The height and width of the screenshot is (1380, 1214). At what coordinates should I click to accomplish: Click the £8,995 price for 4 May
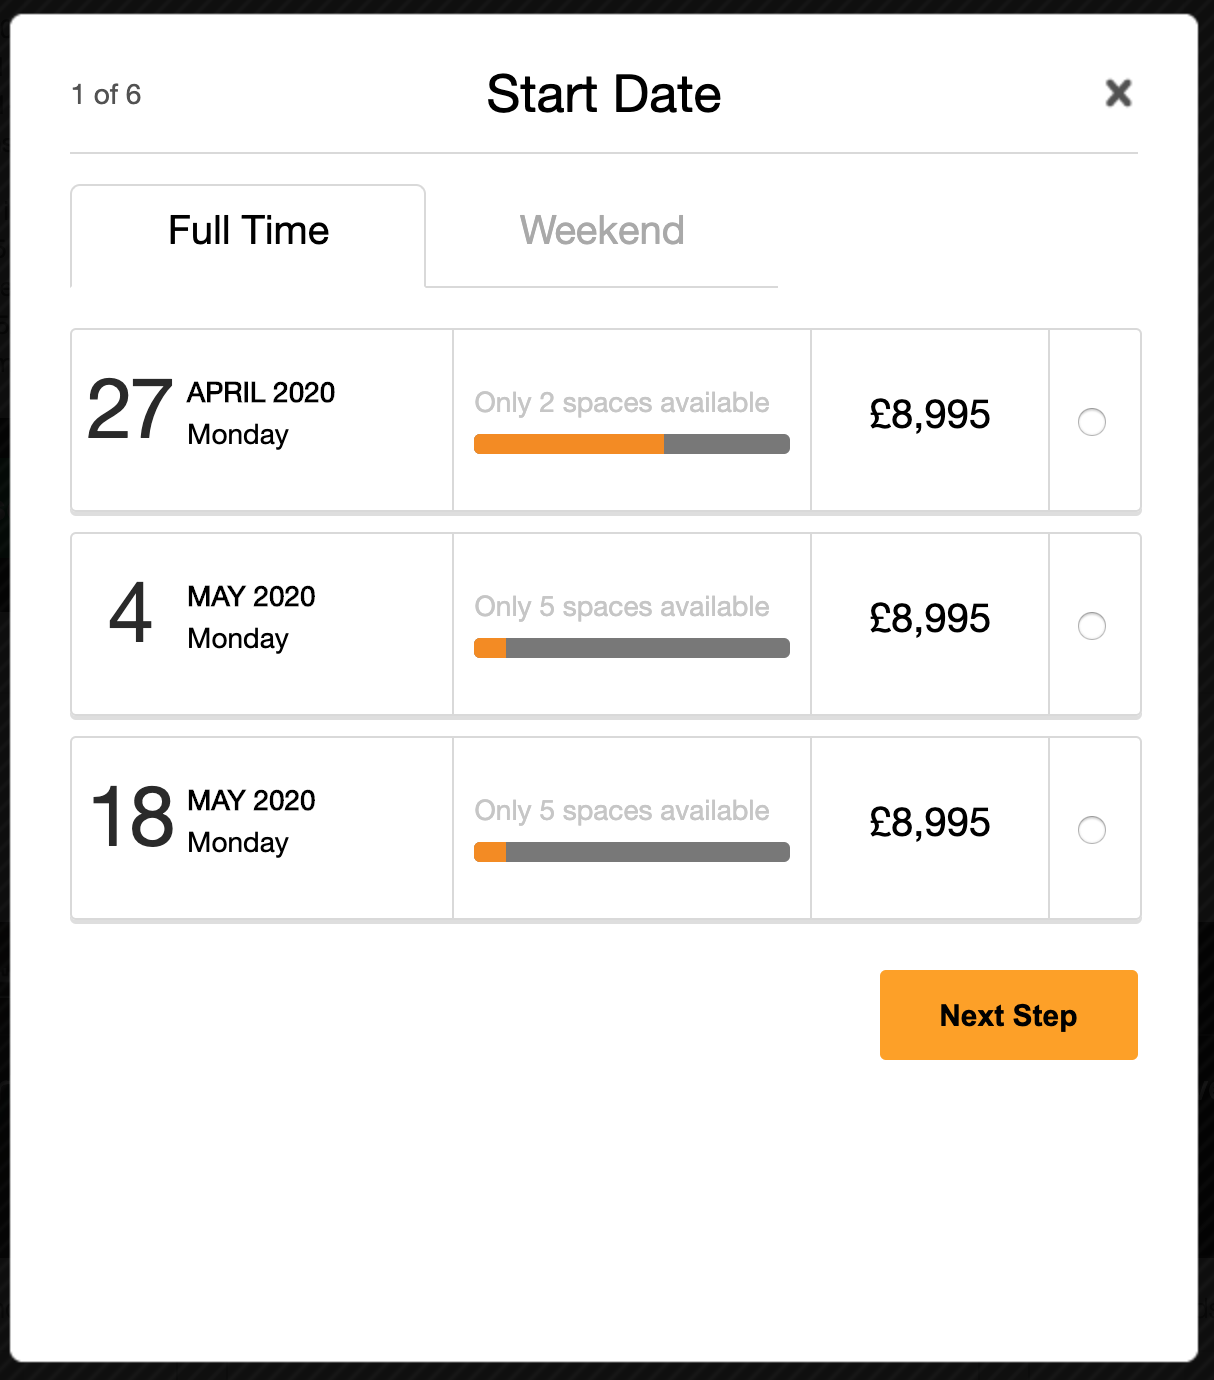coord(930,619)
